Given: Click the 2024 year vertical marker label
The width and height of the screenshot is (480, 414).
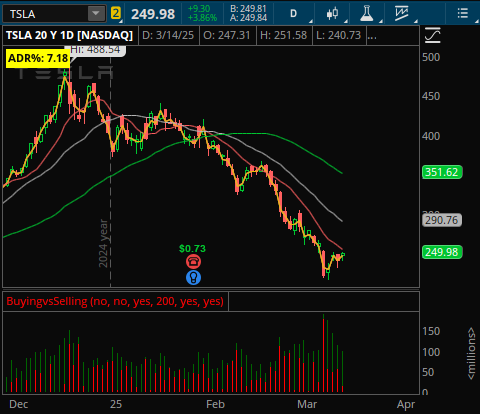Looking at the screenshot, I should pos(103,243).
